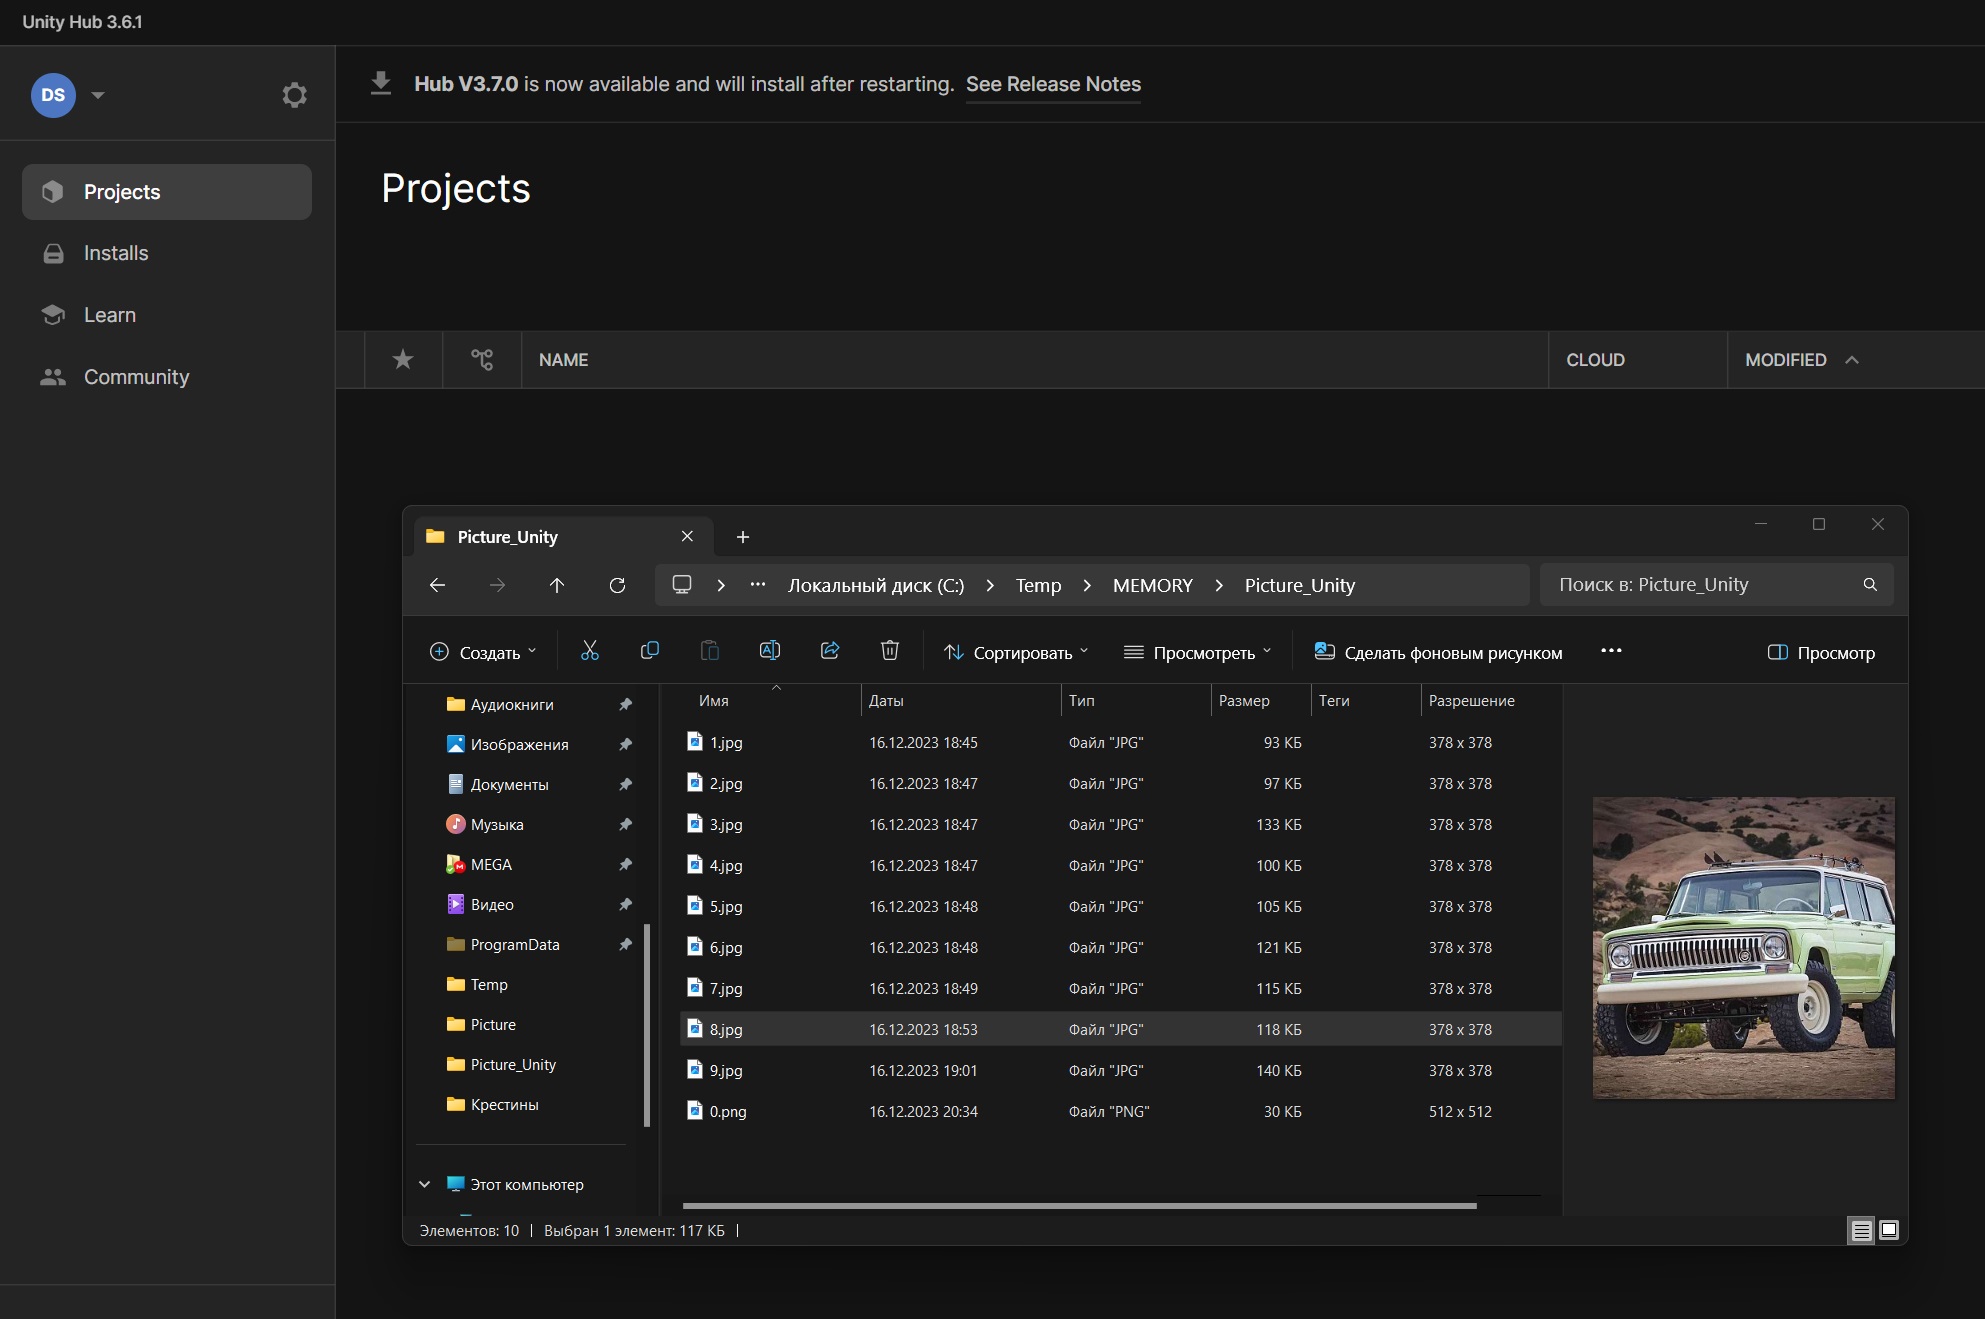Screen dimensions: 1985x1319
Task: Cut selected file with scissors icon
Action: (590, 651)
